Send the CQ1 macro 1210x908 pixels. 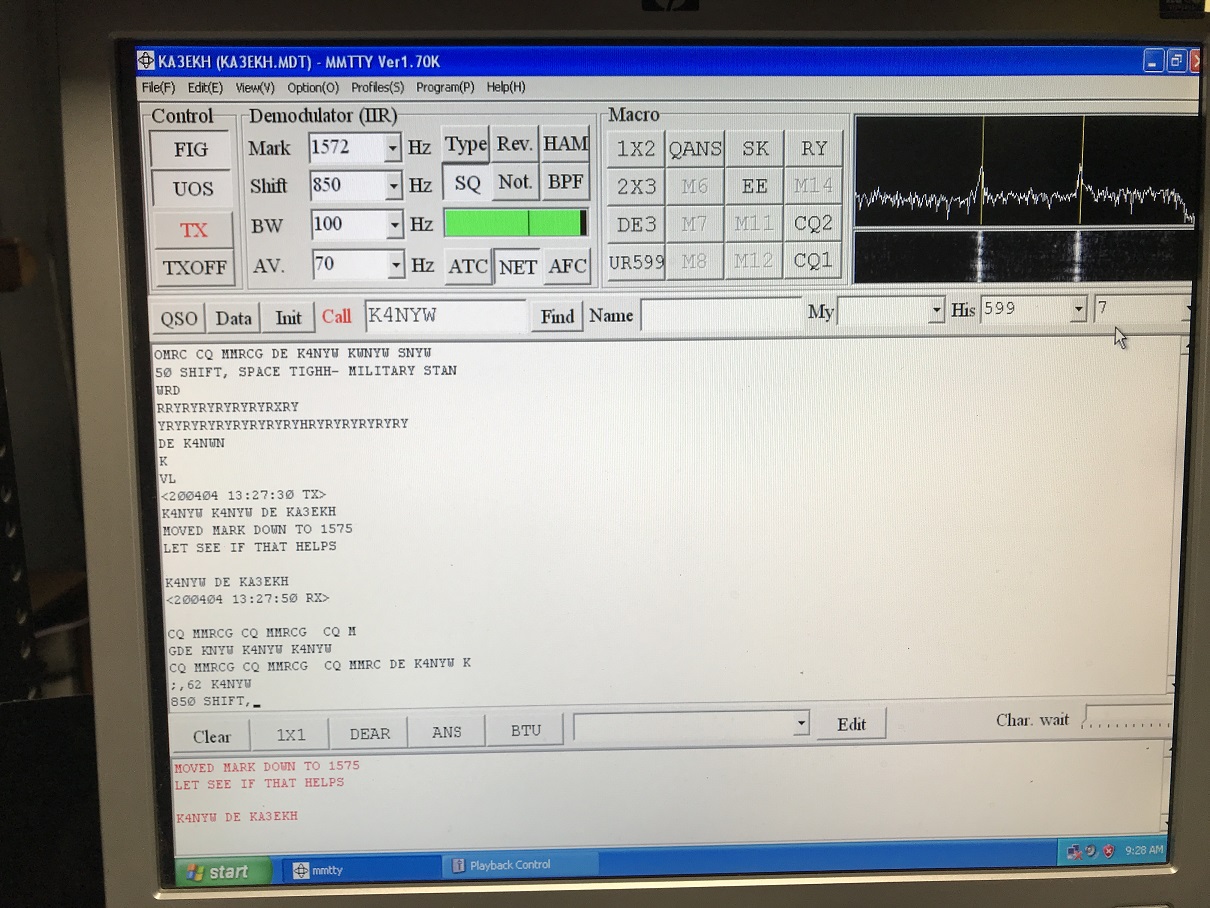coord(814,261)
